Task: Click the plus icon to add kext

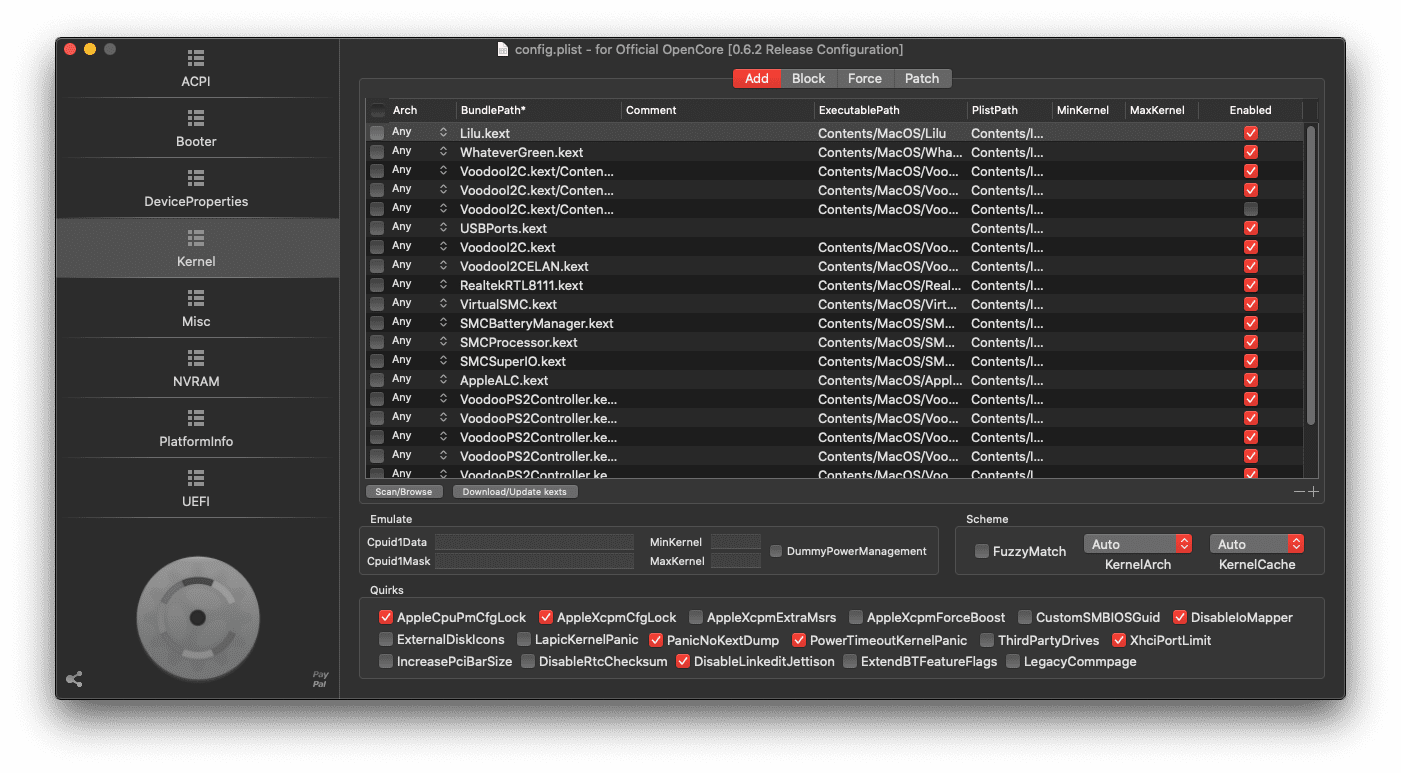Action: point(1313,491)
